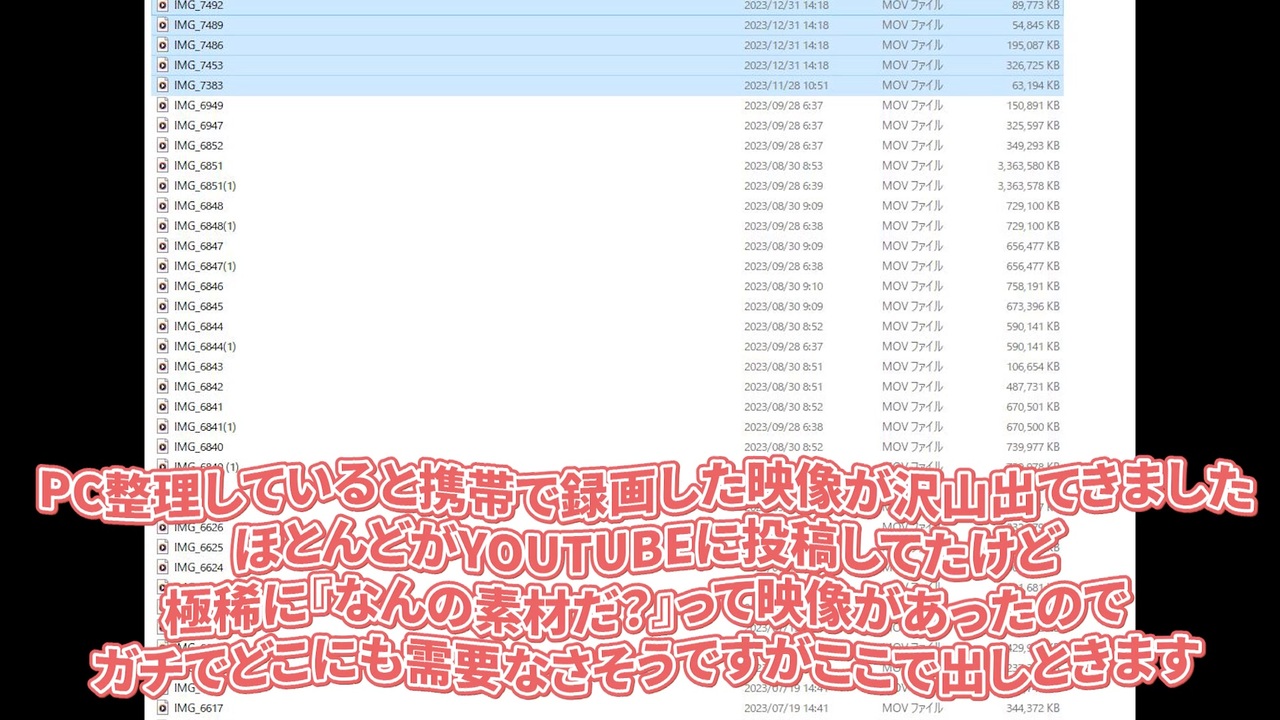Click the IMG_6841(1) file name
1280x720 pixels.
pyautogui.click(x=205, y=426)
